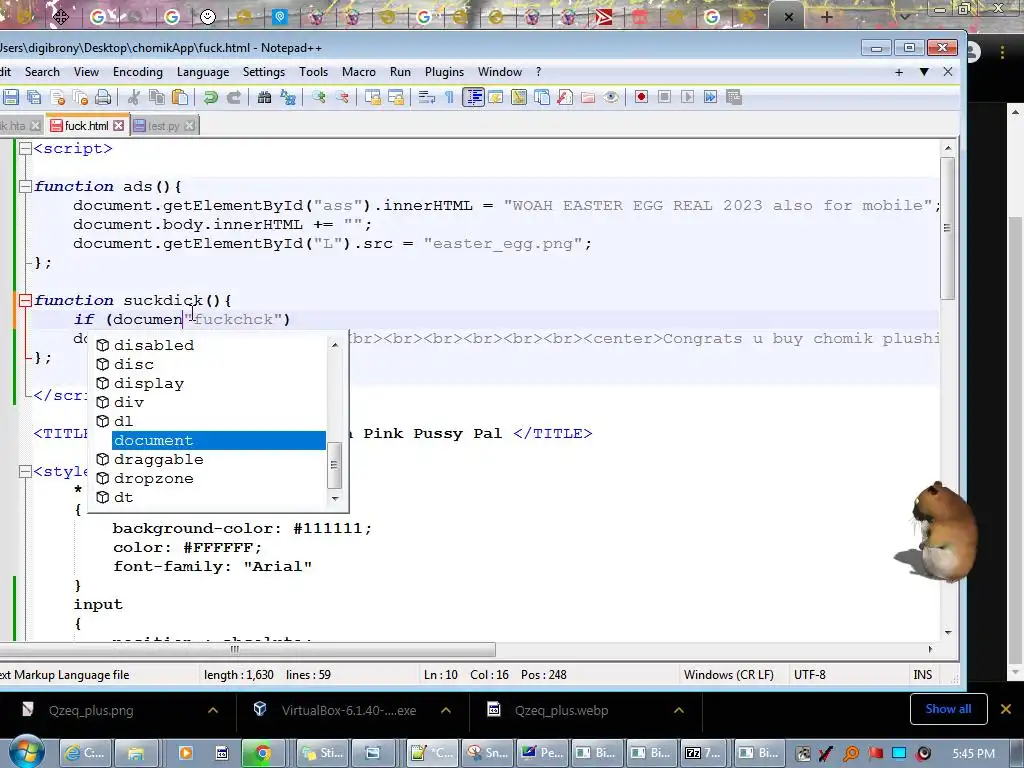This screenshot has height=768, width=1024.
Task: Click the Close All toolbar icon
Action: [x=80, y=97]
